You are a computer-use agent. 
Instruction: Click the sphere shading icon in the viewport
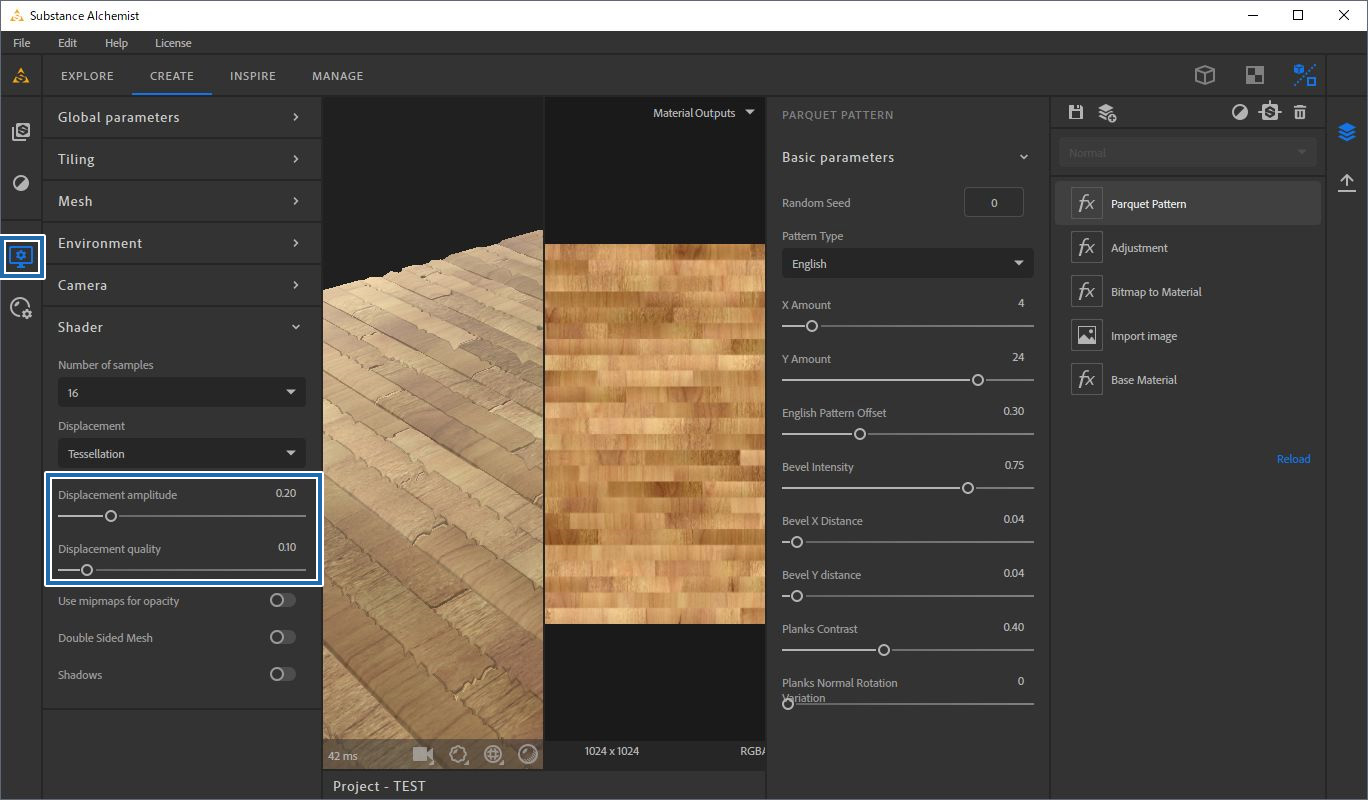528,754
